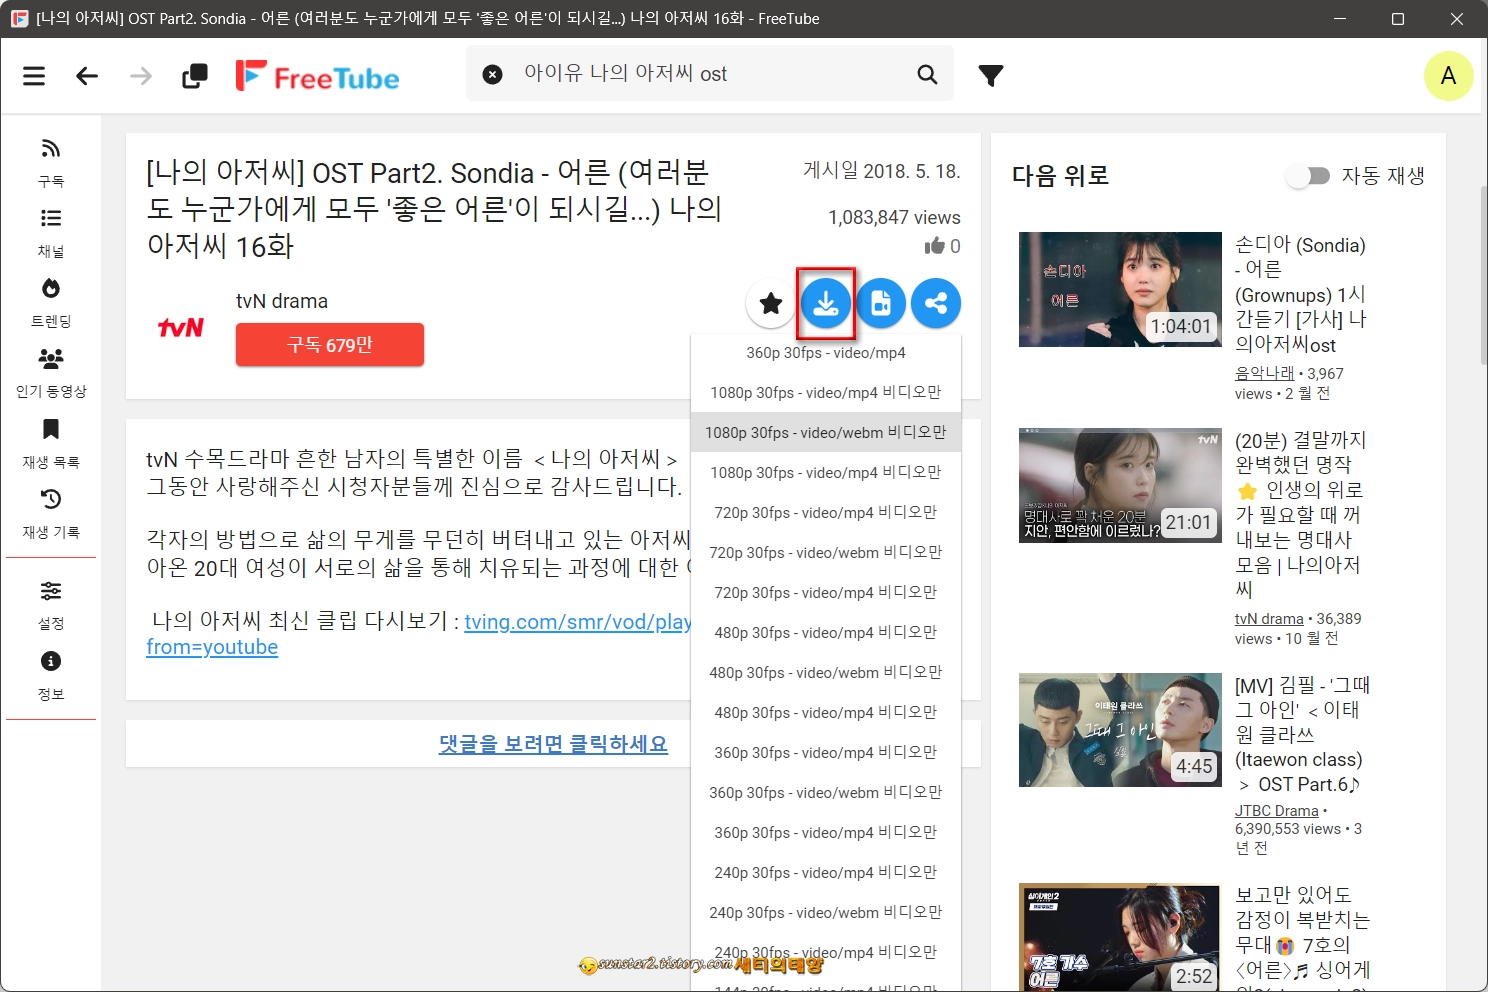
Task: Go forward with the right arrow
Action: tap(141, 75)
